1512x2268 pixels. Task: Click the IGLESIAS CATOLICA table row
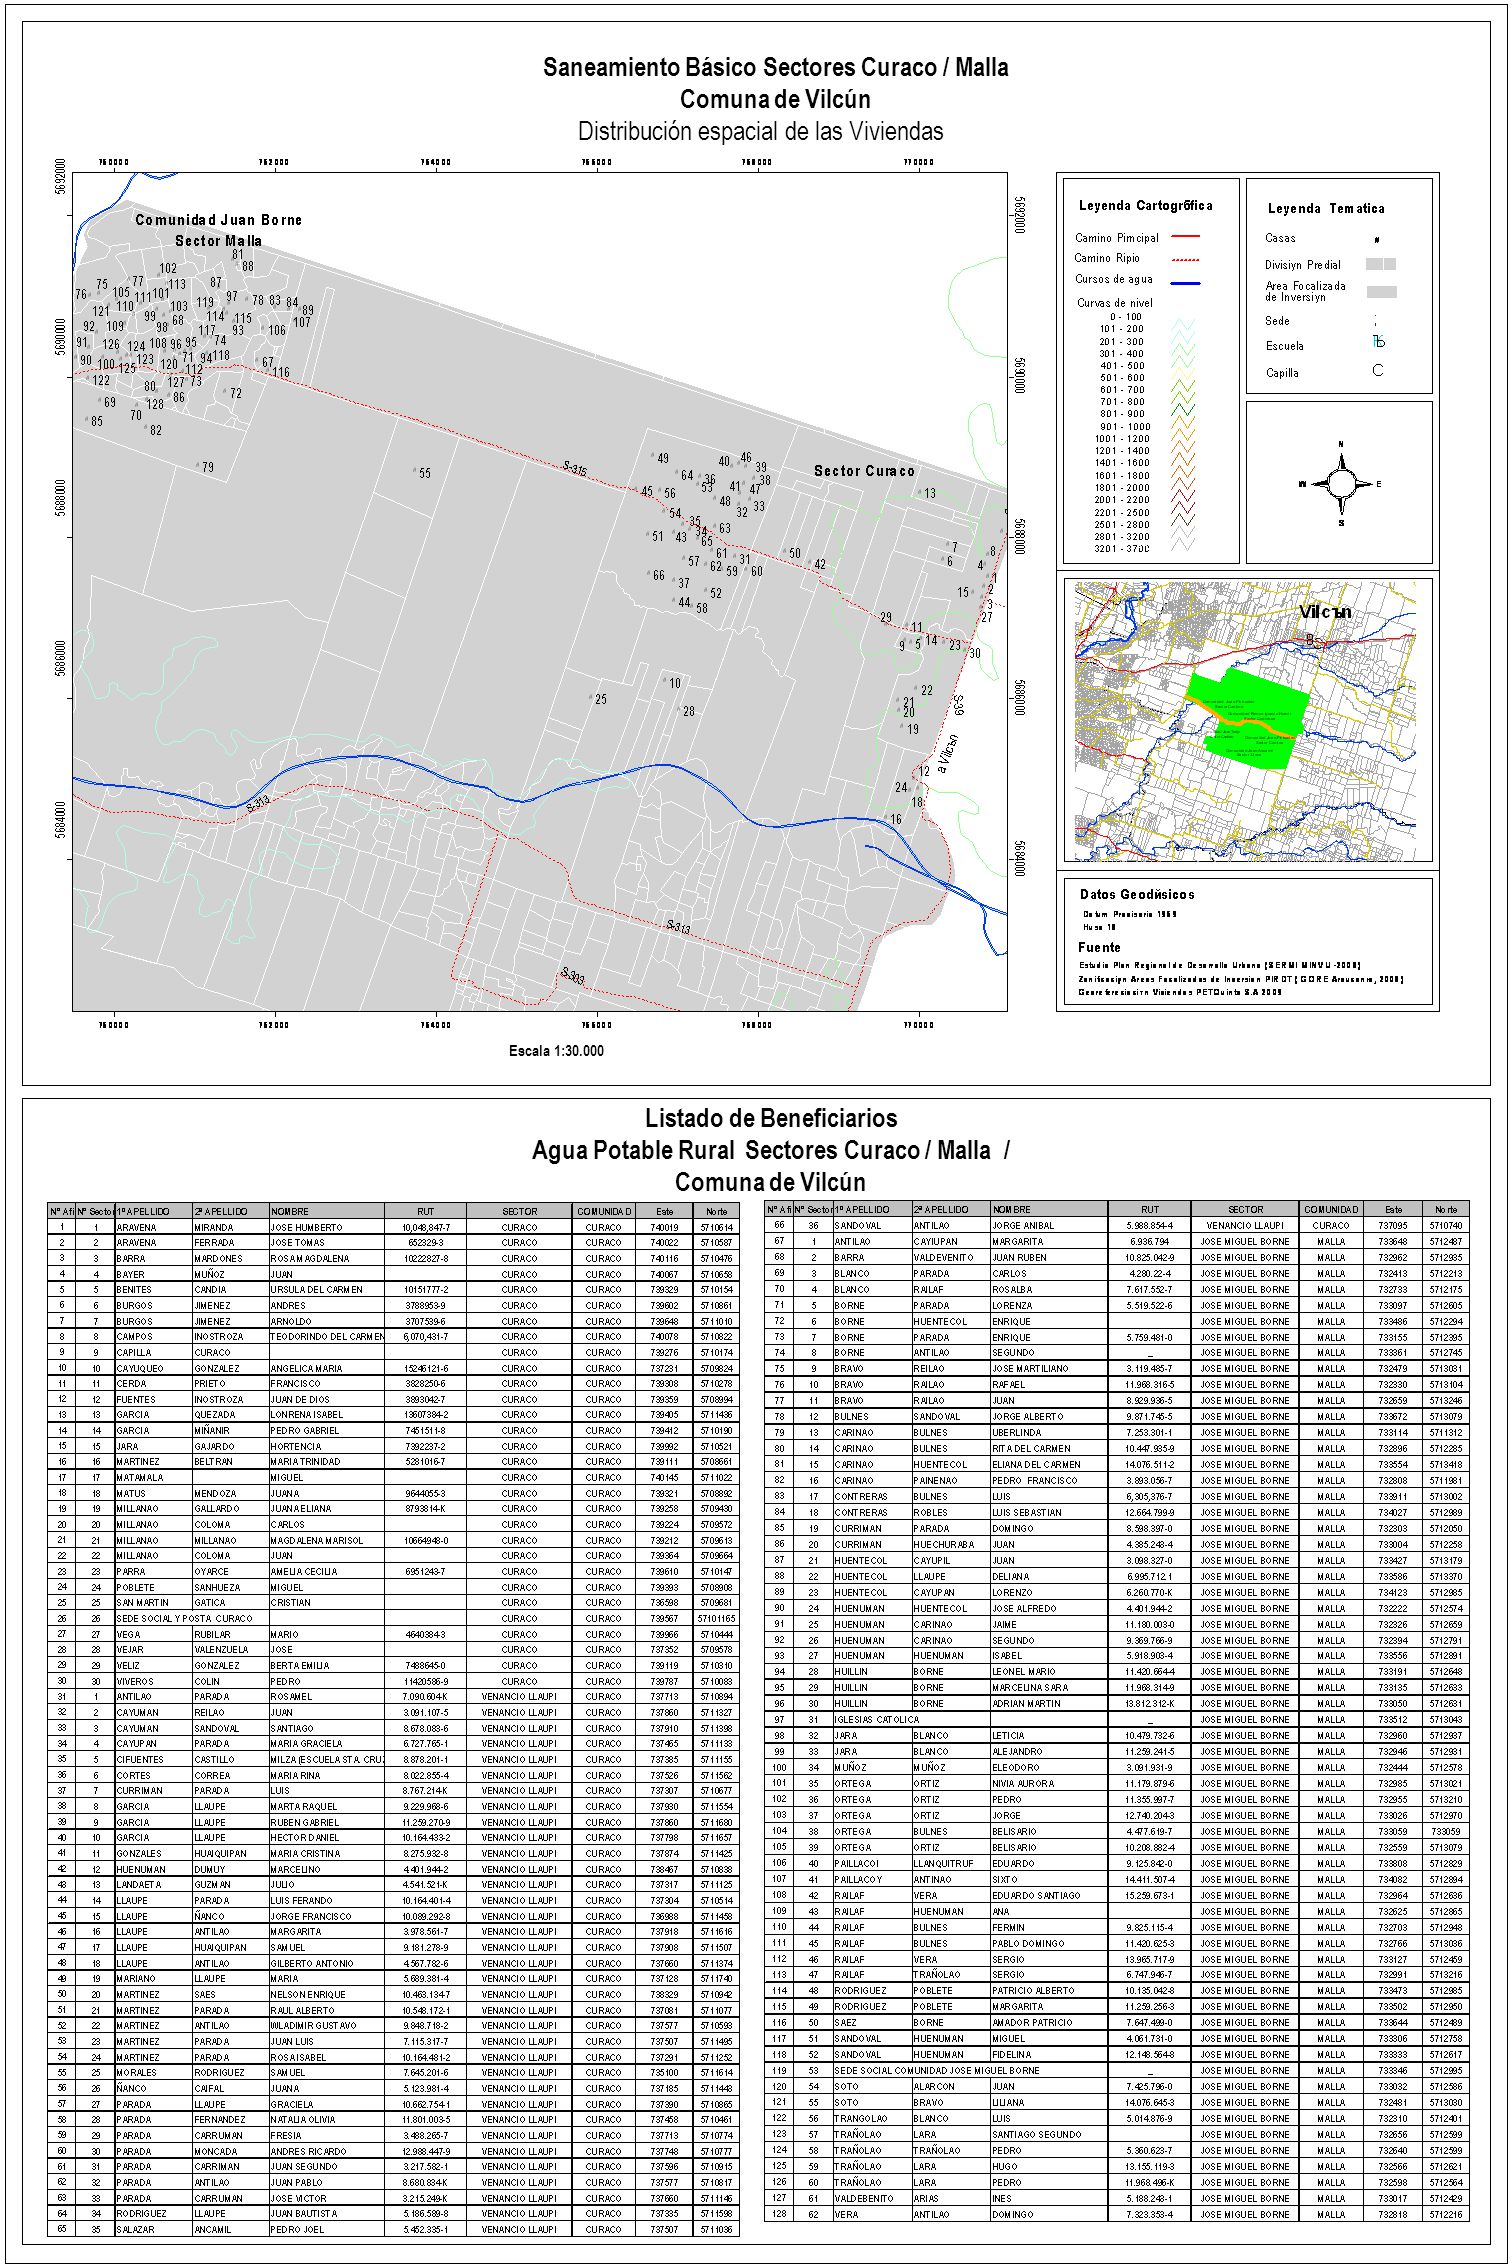(1117, 1720)
